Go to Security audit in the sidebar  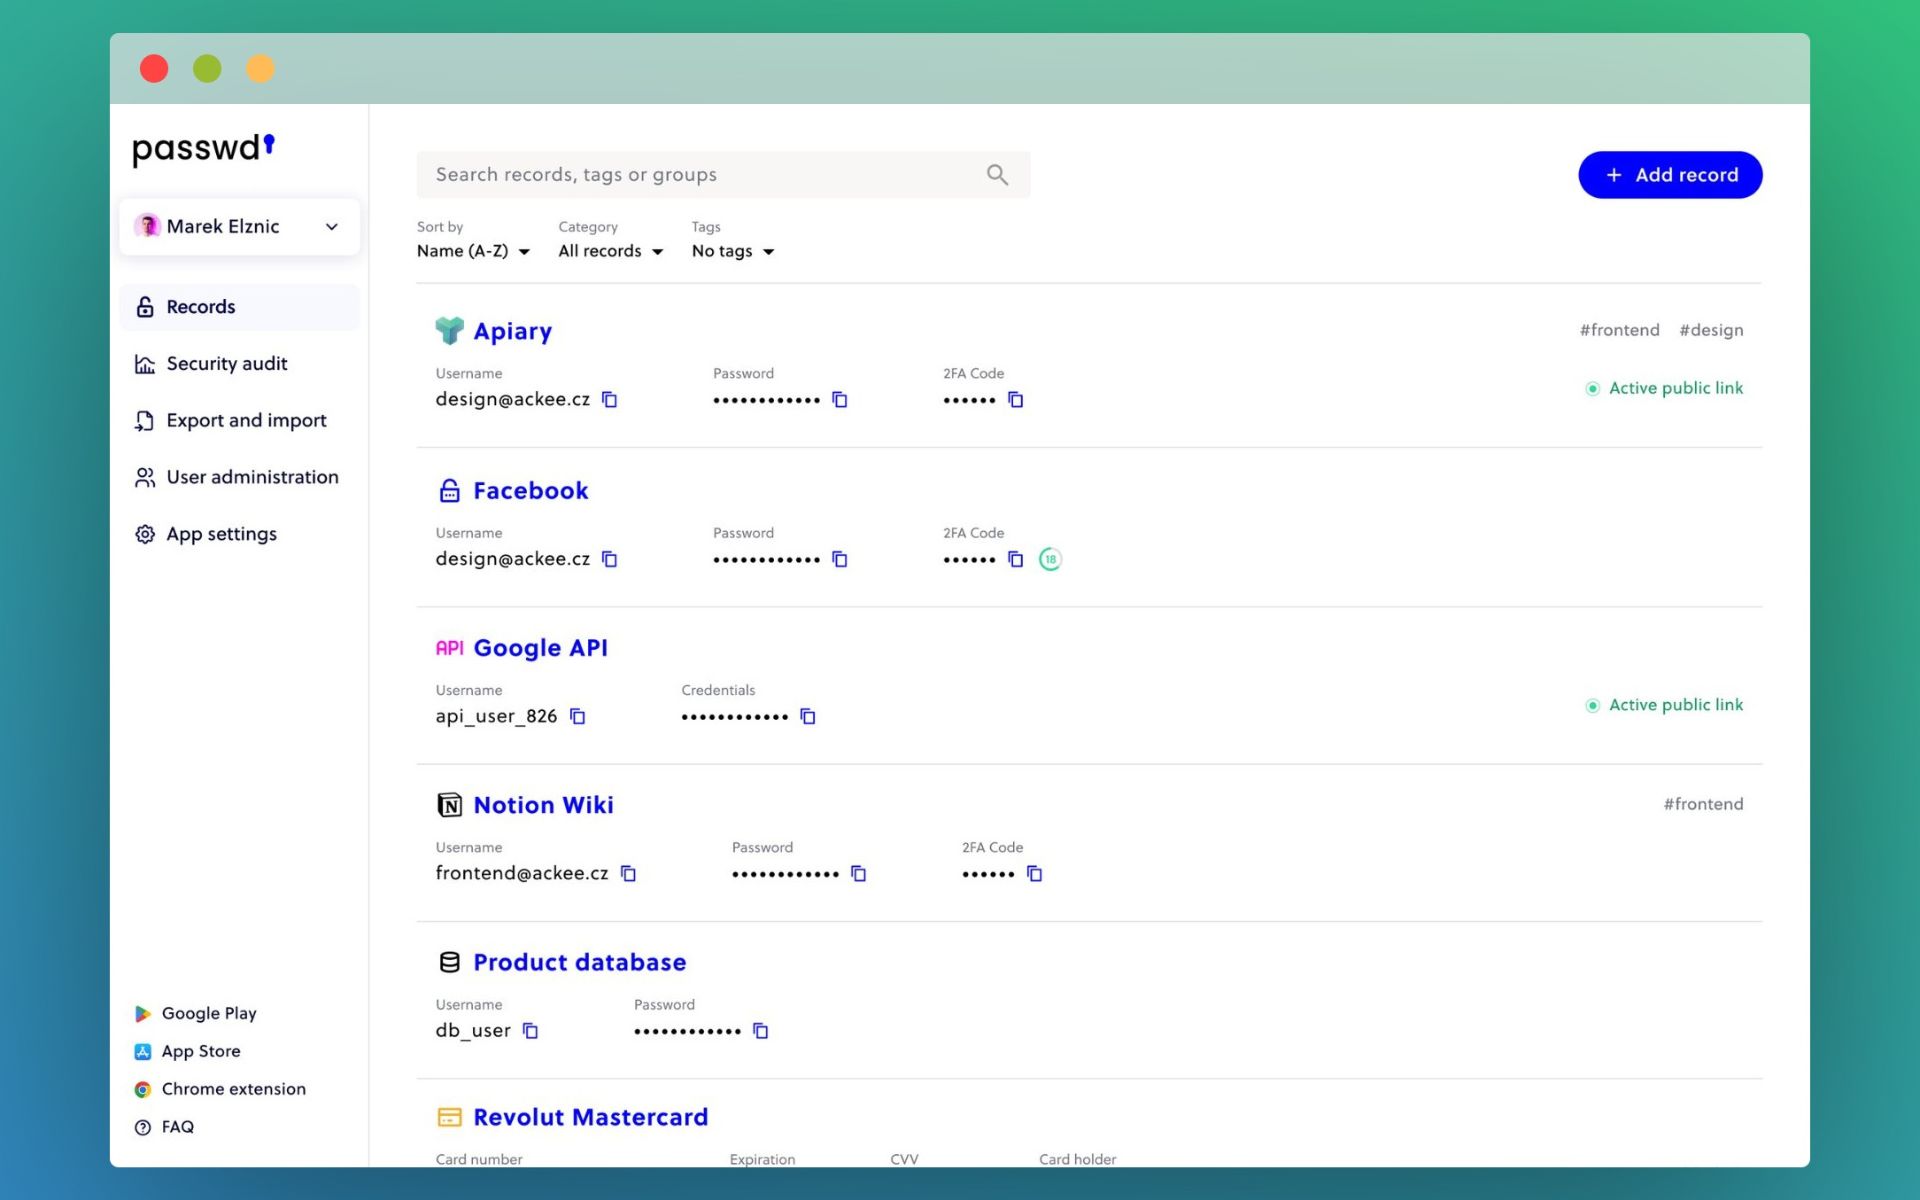point(227,364)
